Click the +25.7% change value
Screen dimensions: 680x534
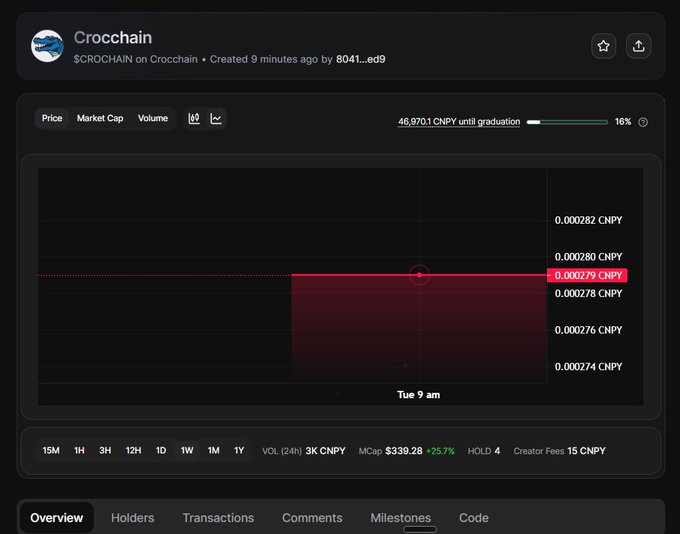(x=440, y=451)
